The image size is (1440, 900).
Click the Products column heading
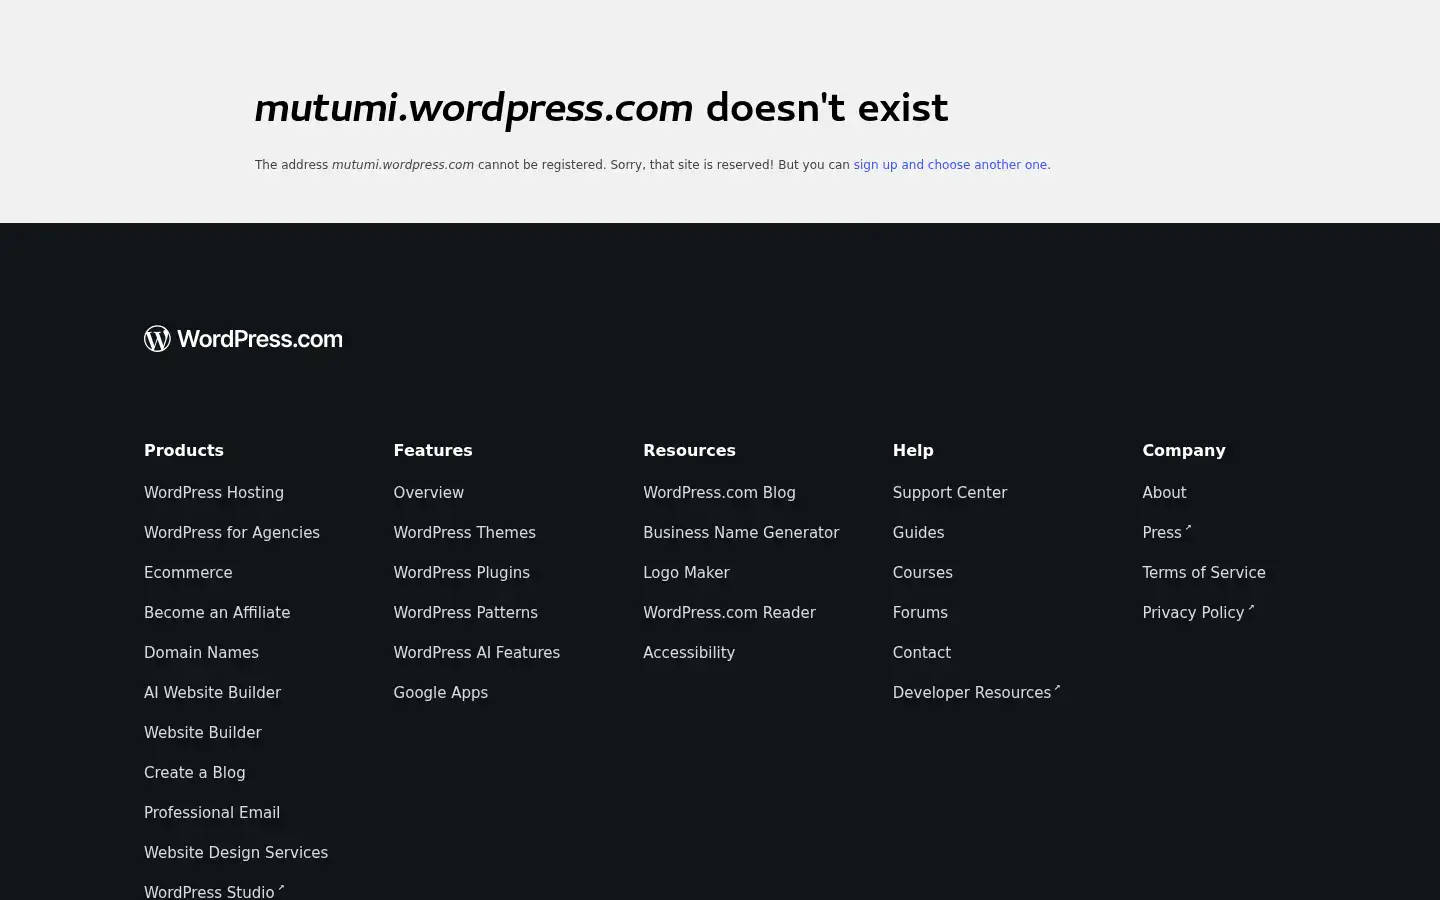tap(184, 450)
